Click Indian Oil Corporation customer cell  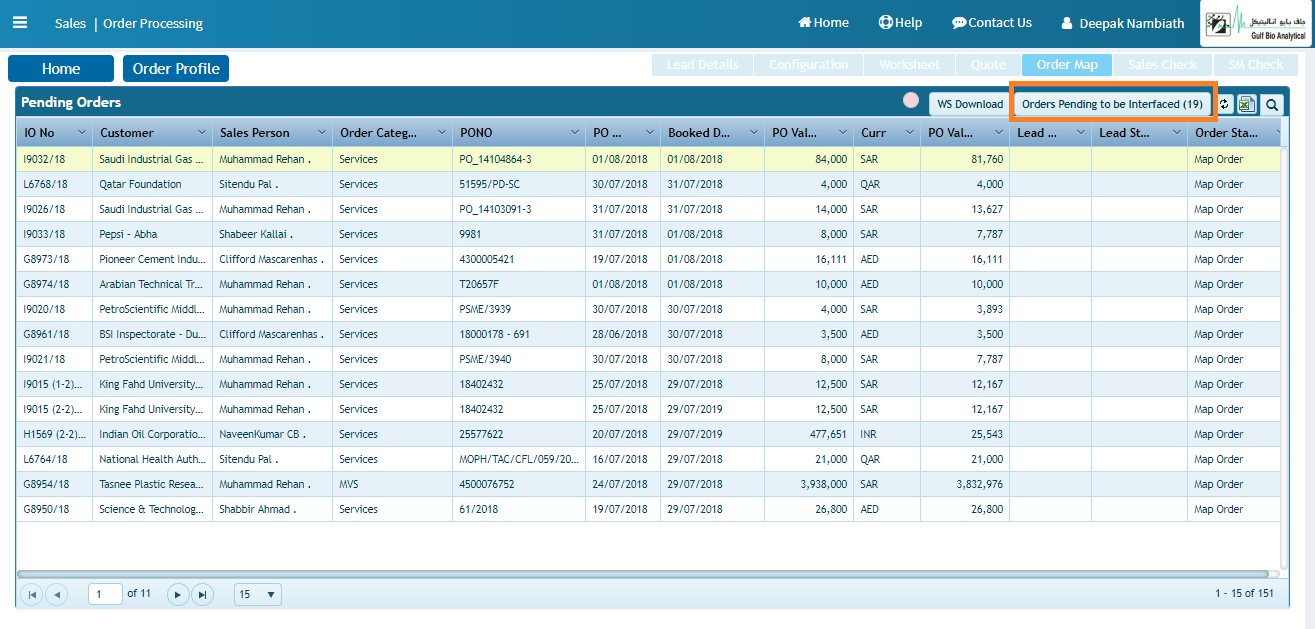(152, 434)
